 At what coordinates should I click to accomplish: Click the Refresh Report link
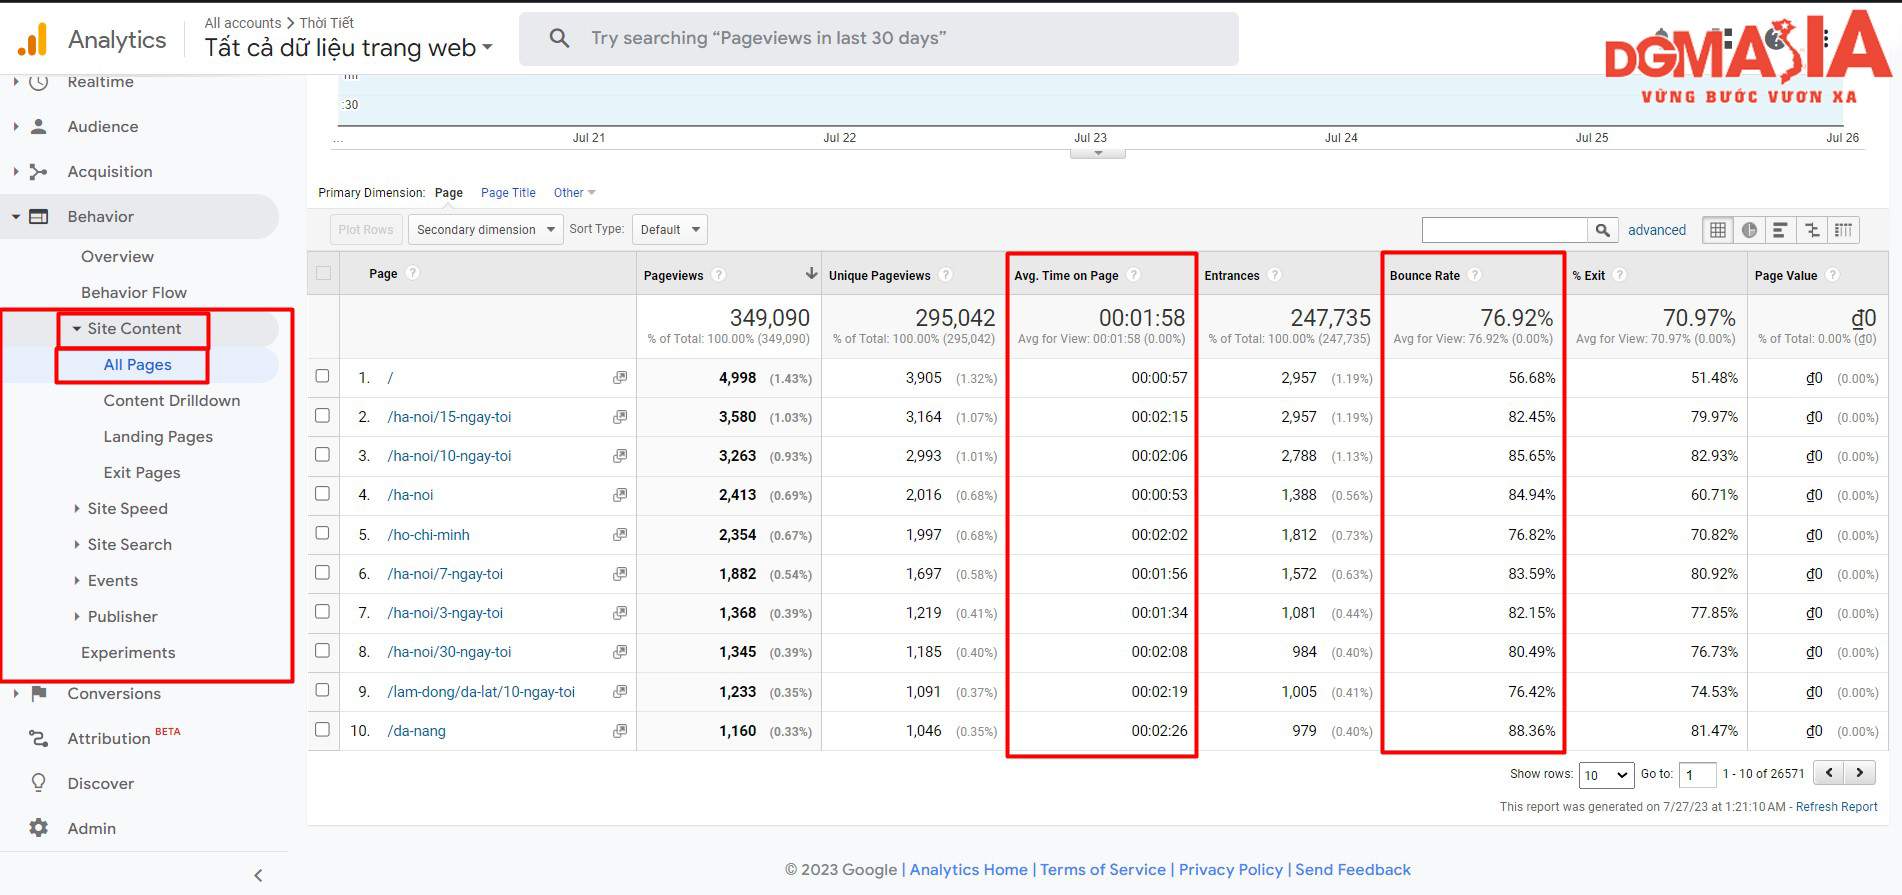pyautogui.click(x=1836, y=807)
